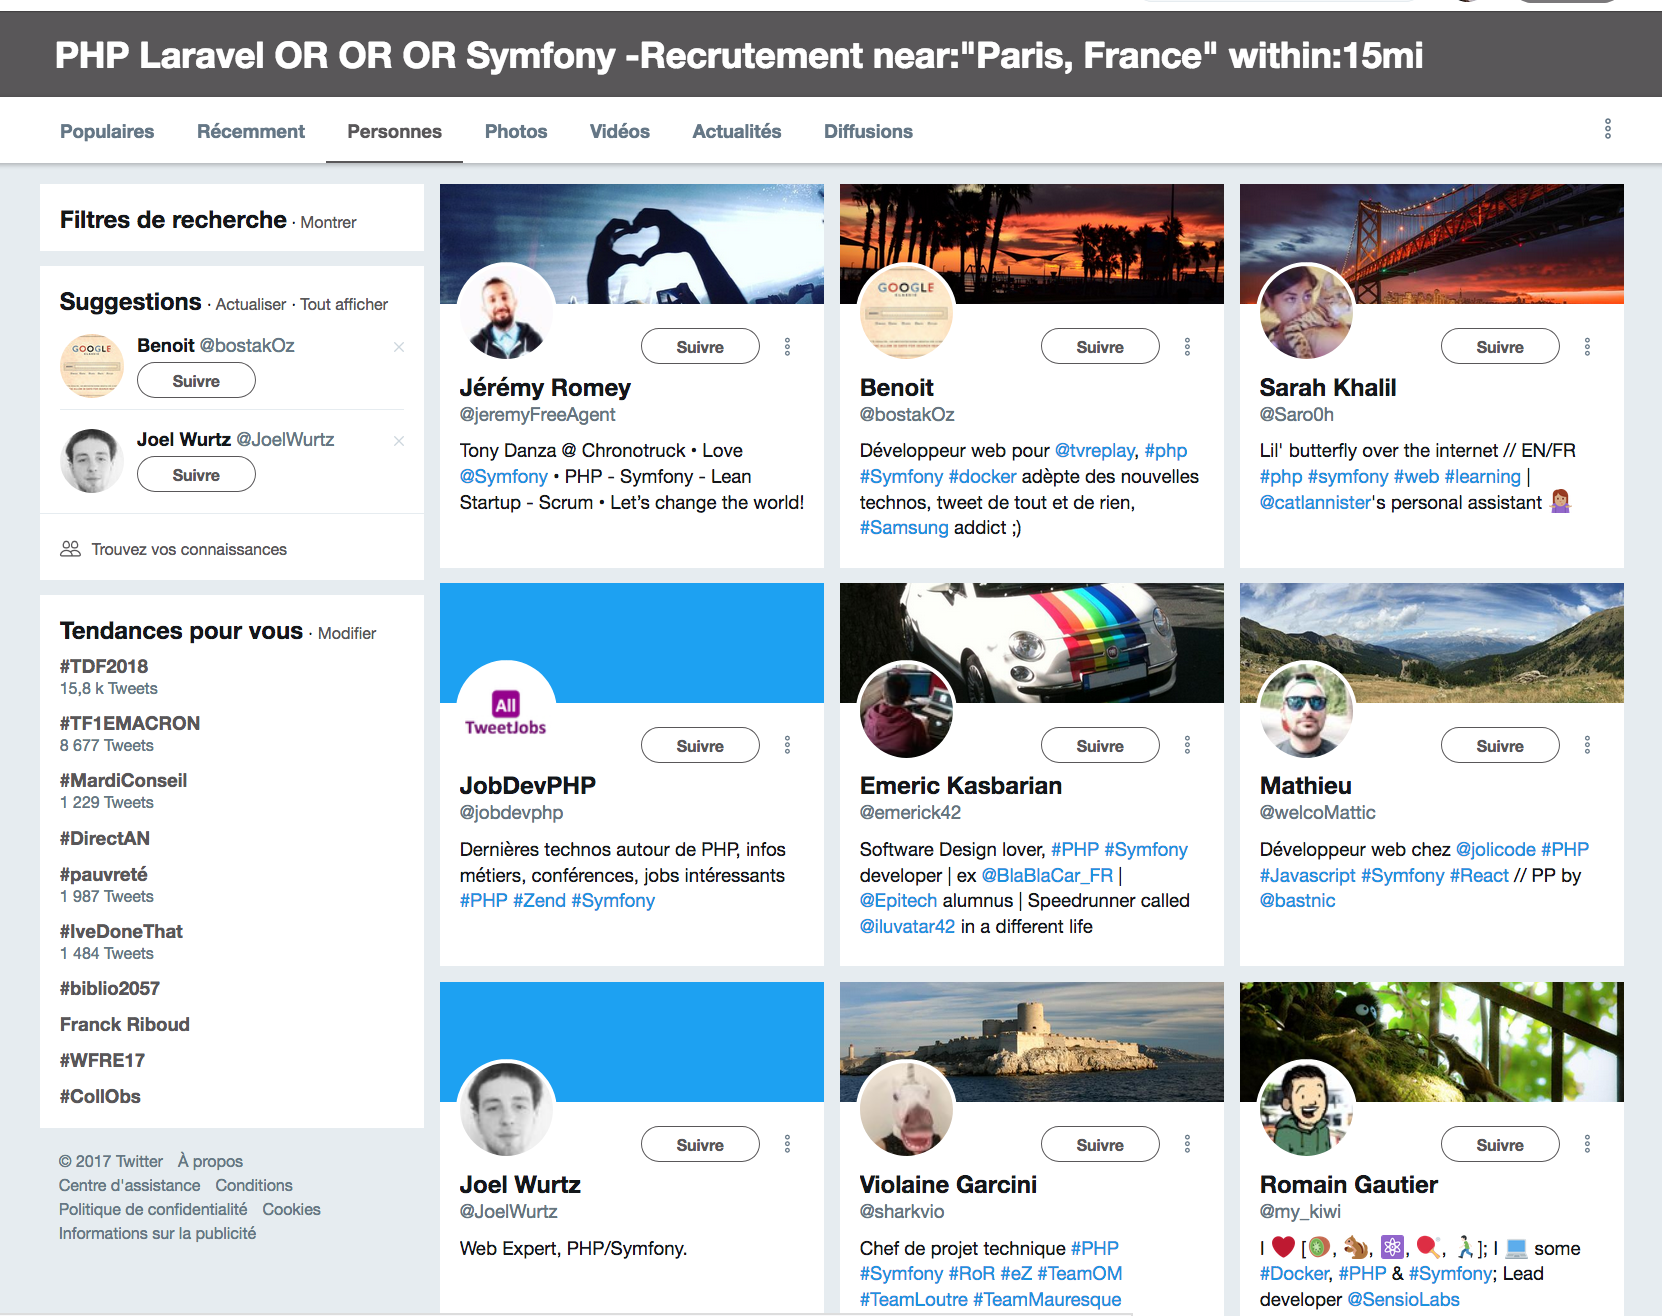
Task: Dismiss the Joel Wurtz suggestion
Action: 399,441
